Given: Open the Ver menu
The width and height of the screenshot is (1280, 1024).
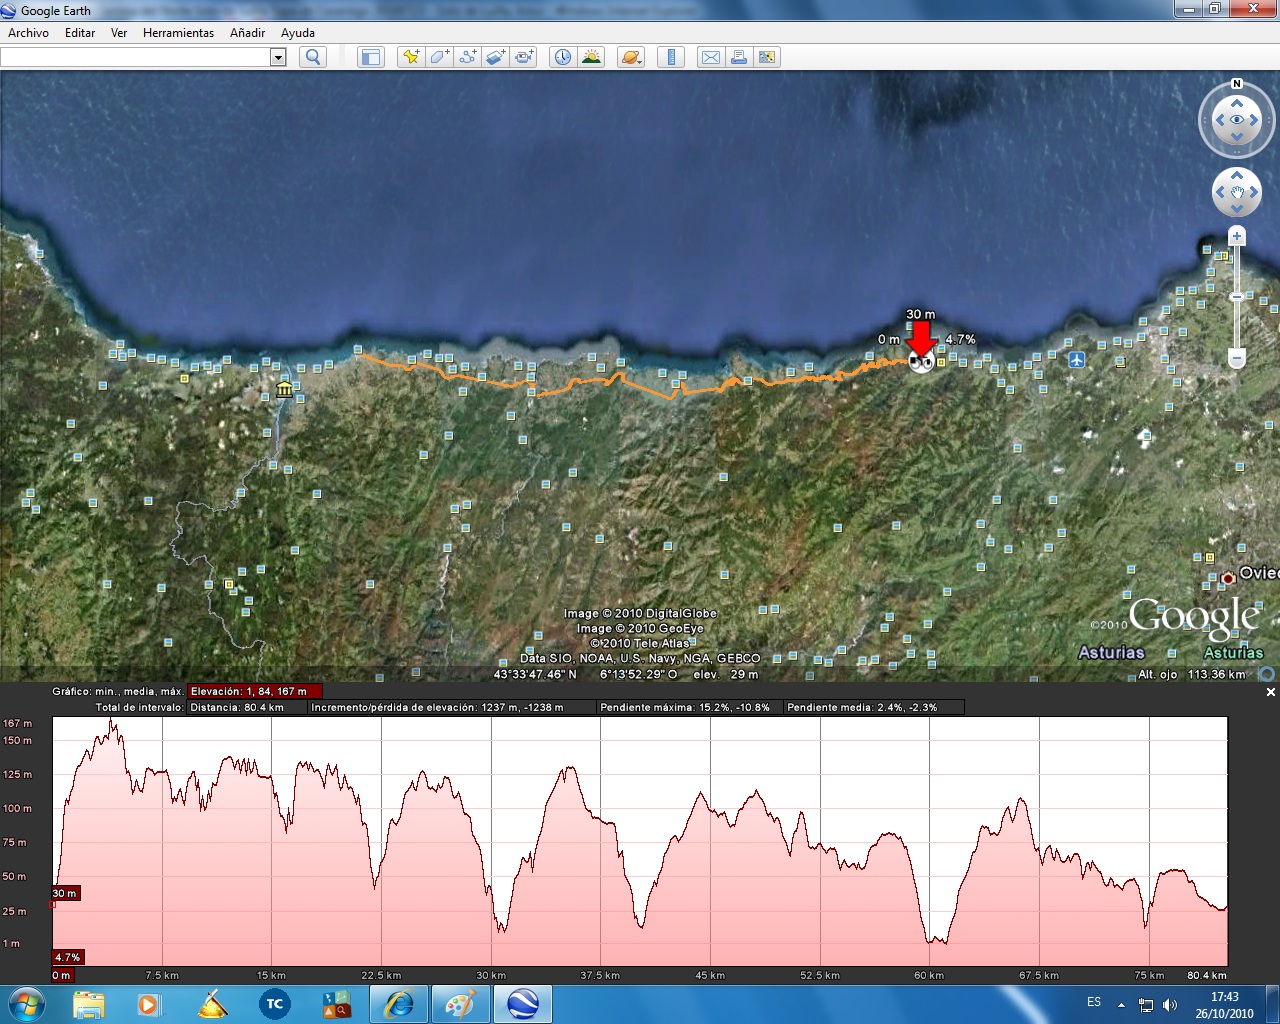Looking at the screenshot, I should tap(119, 33).
